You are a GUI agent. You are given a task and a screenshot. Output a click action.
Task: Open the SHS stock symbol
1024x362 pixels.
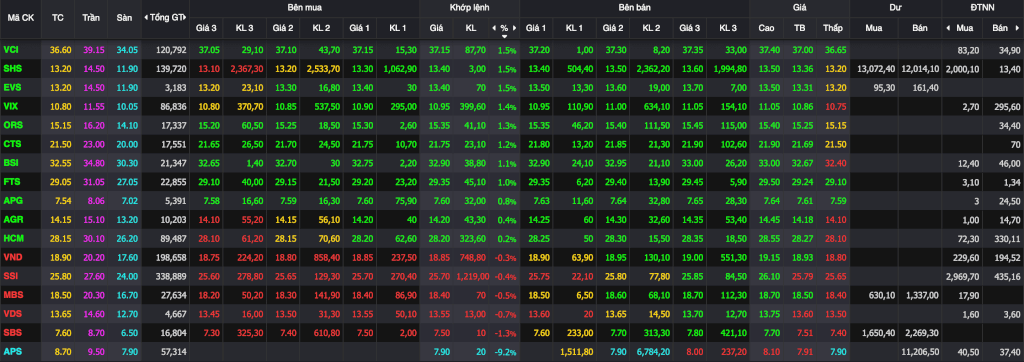tap(12, 68)
